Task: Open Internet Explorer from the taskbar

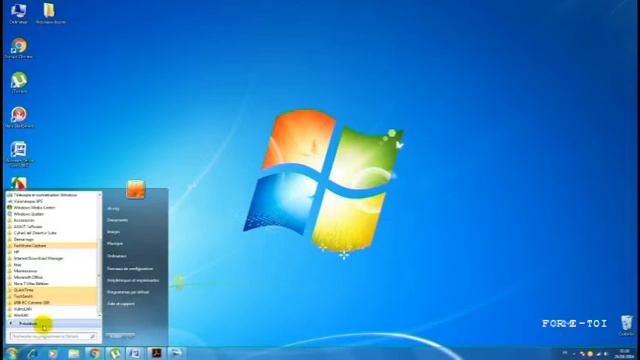Action: (32, 353)
